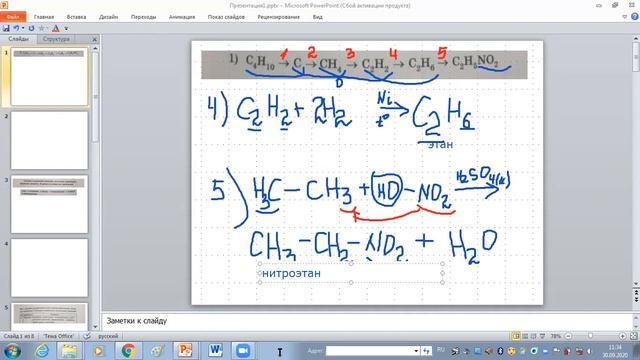Switch to the Главная ribbon tab

click(x=44, y=17)
